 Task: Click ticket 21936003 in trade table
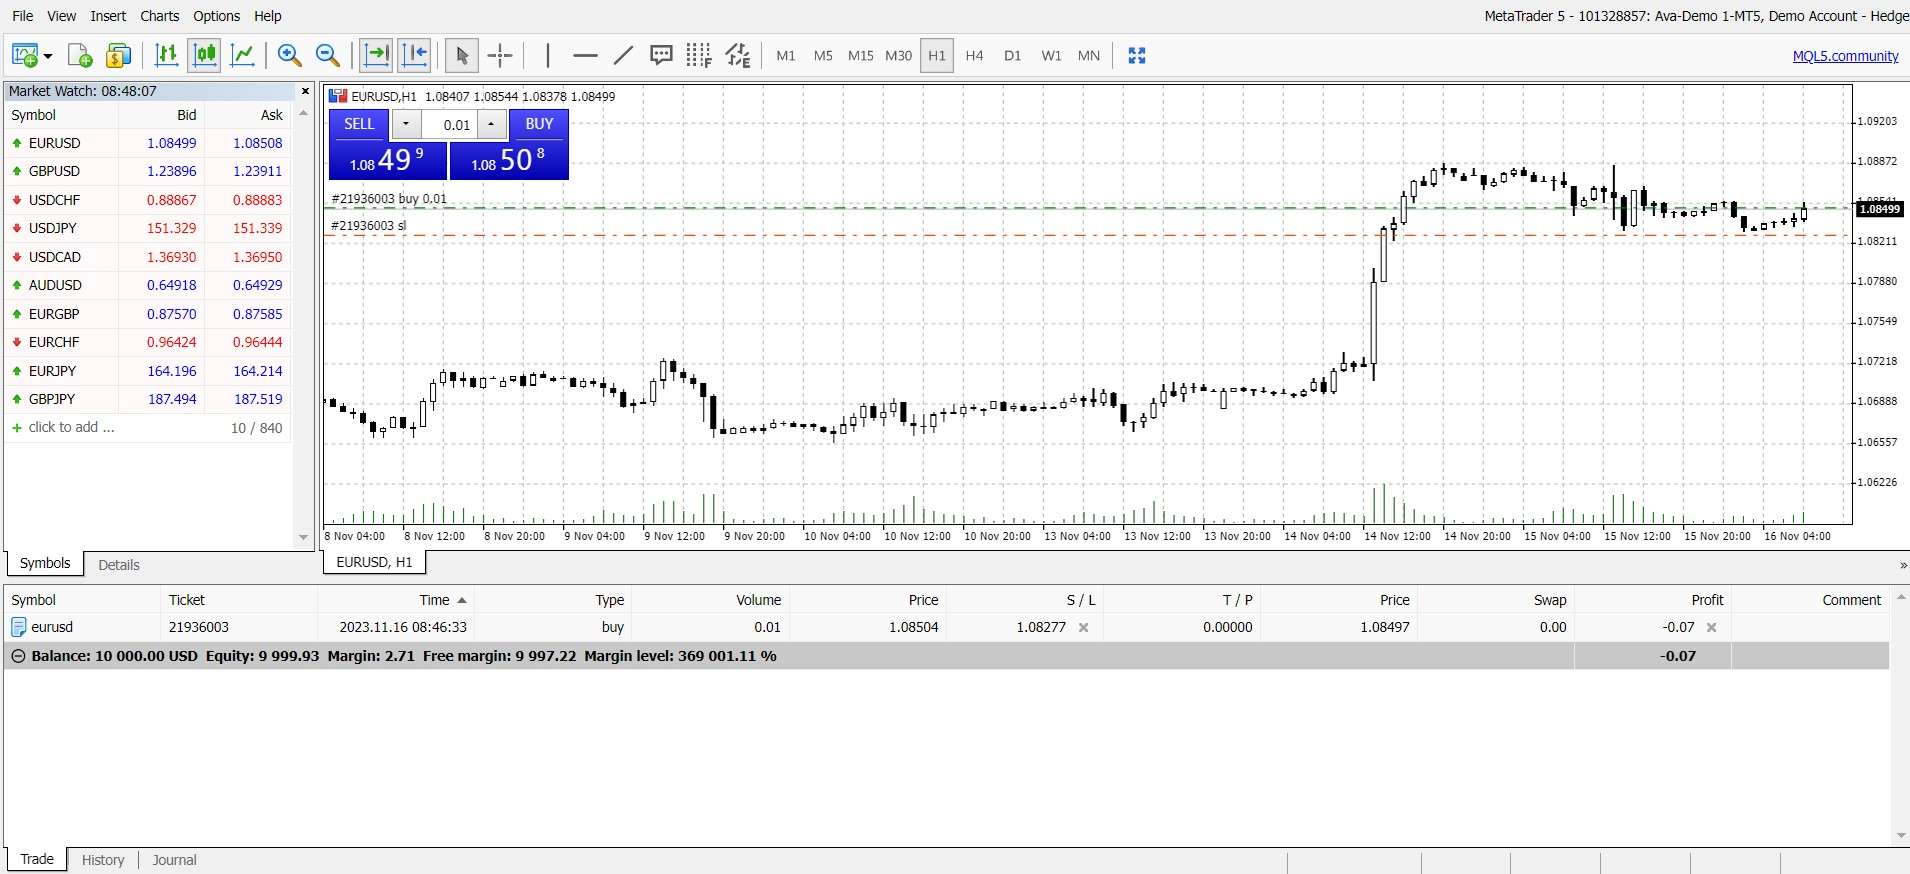click(x=199, y=627)
